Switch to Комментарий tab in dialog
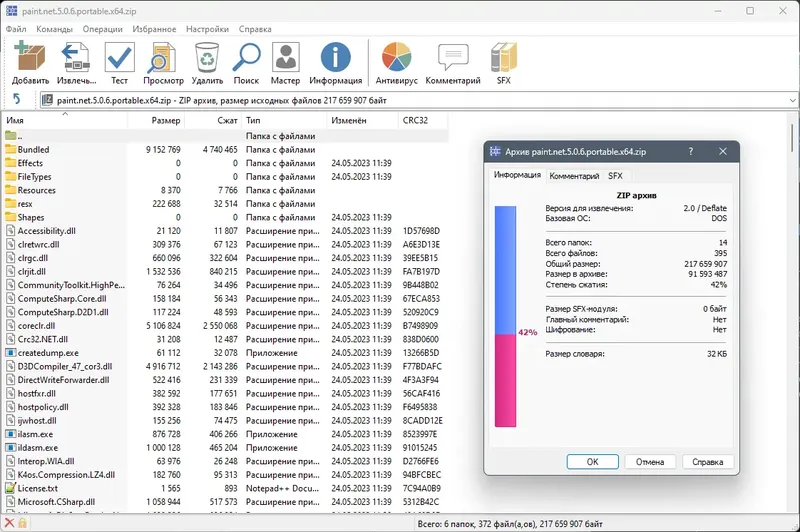The height and width of the screenshot is (532, 800). point(574,176)
